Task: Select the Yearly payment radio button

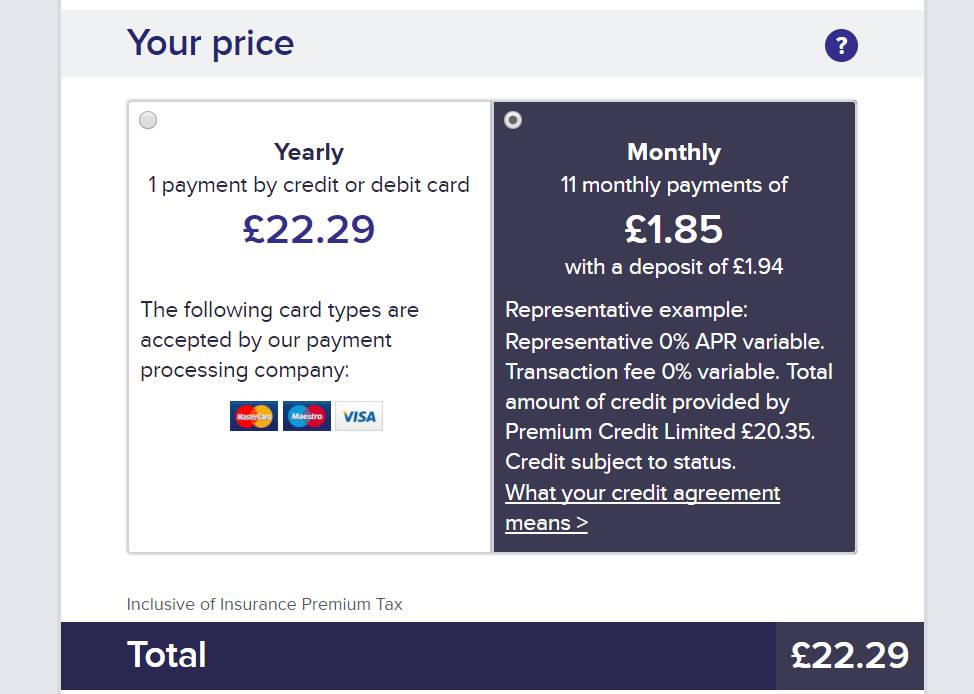Action: tap(148, 120)
